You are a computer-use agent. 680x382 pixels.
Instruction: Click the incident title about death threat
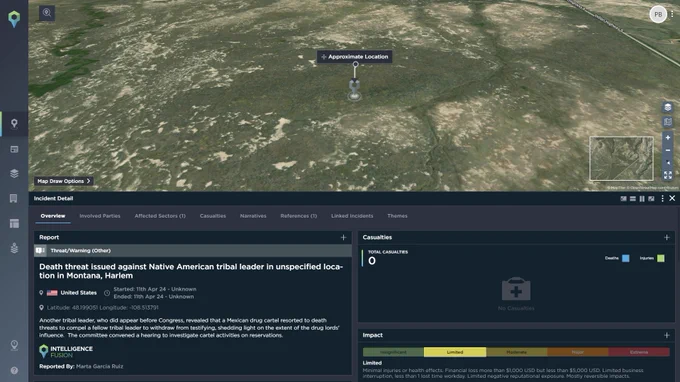tap(191, 271)
